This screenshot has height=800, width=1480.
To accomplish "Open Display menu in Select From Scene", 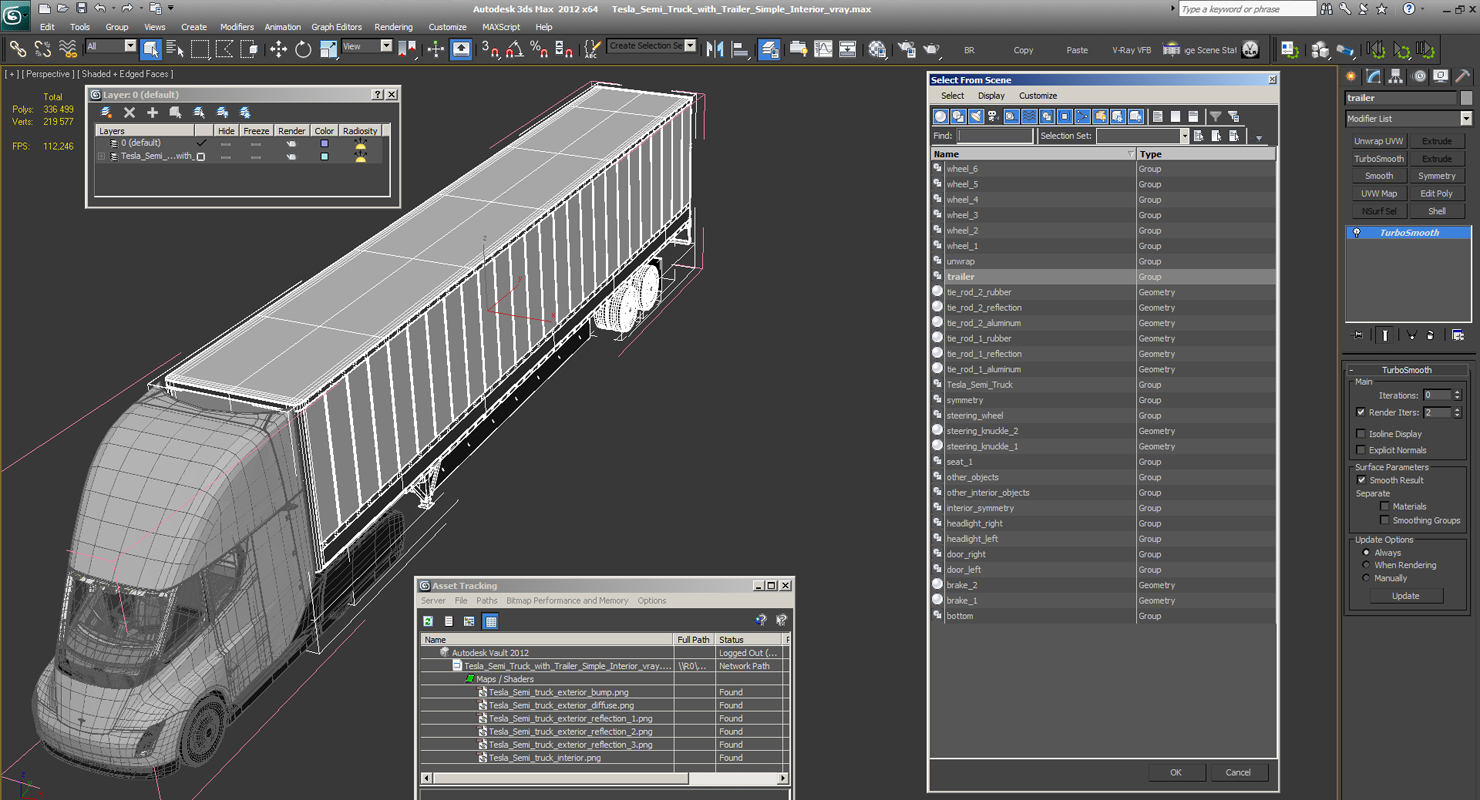I will pyautogui.click(x=991, y=96).
